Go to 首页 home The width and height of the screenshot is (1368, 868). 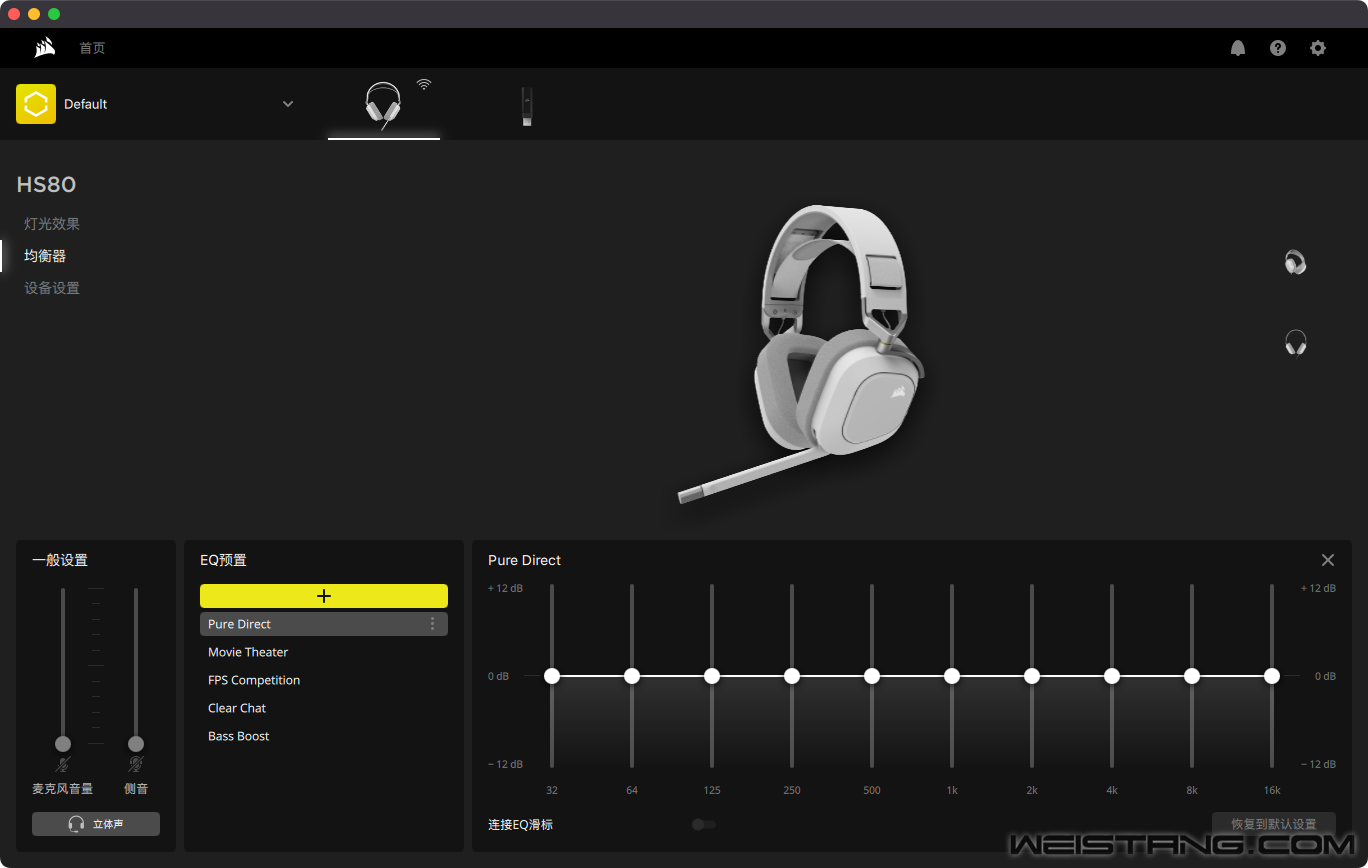click(92, 48)
